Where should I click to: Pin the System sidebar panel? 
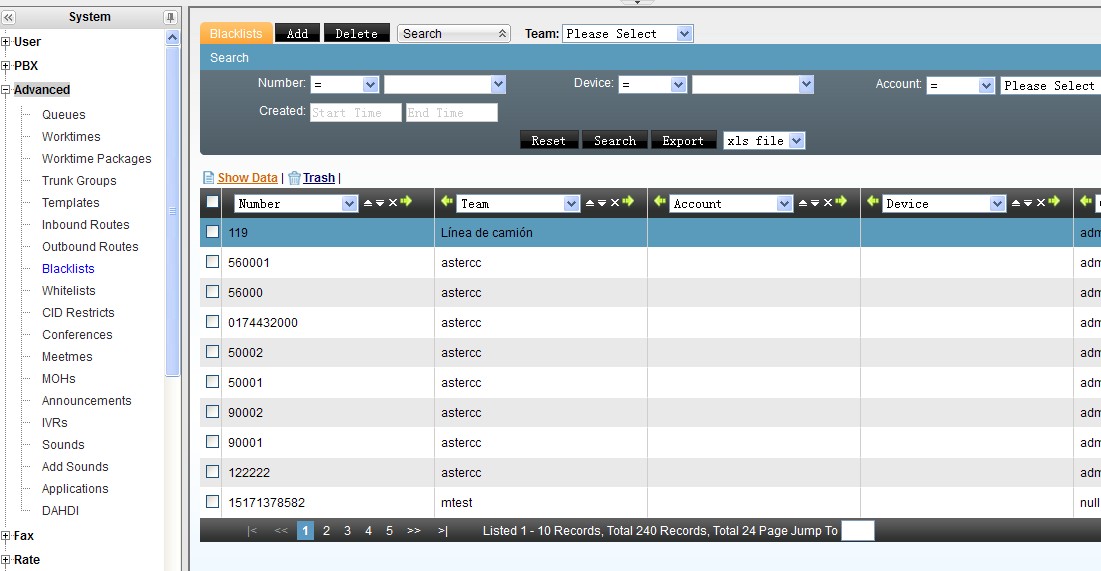(170, 17)
